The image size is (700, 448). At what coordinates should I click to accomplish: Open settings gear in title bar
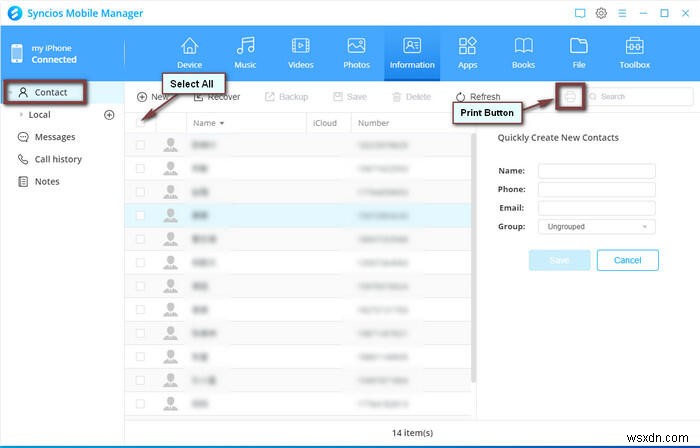tap(601, 13)
